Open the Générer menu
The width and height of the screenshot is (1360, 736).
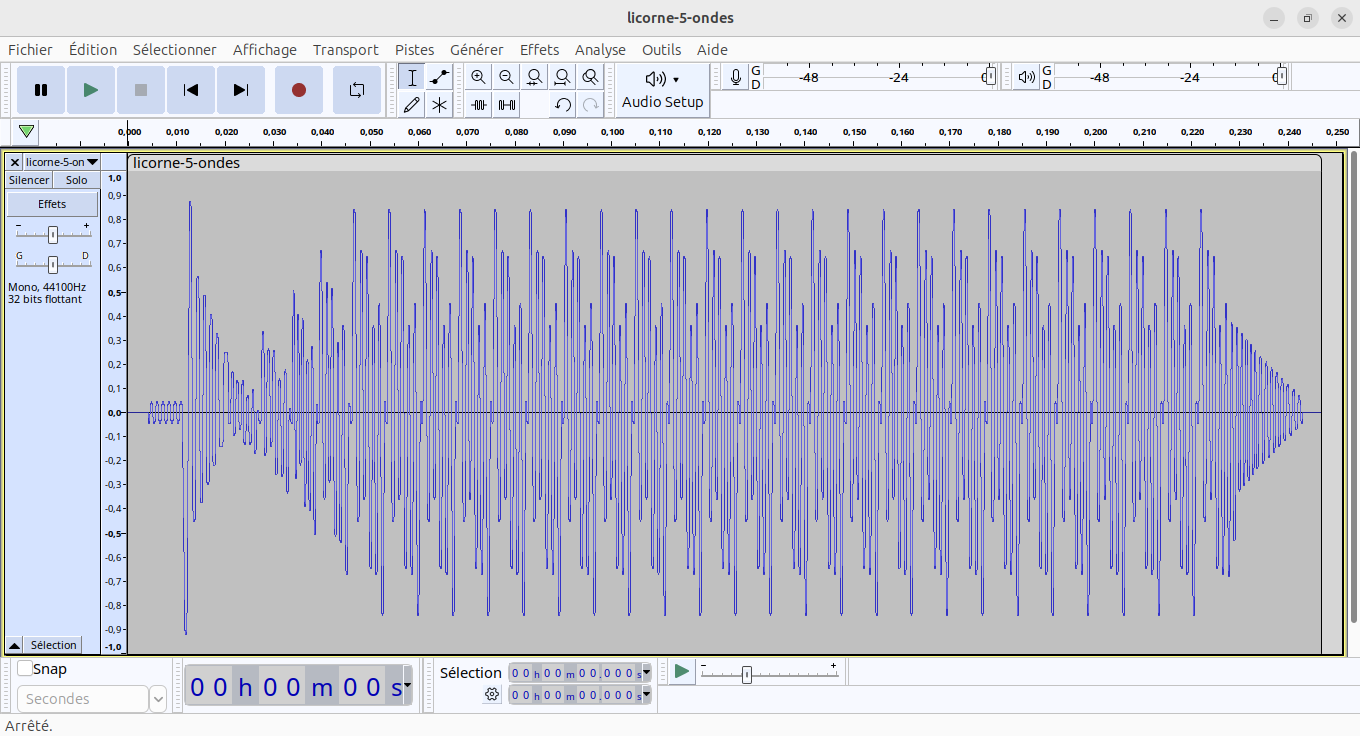[476, 50]
